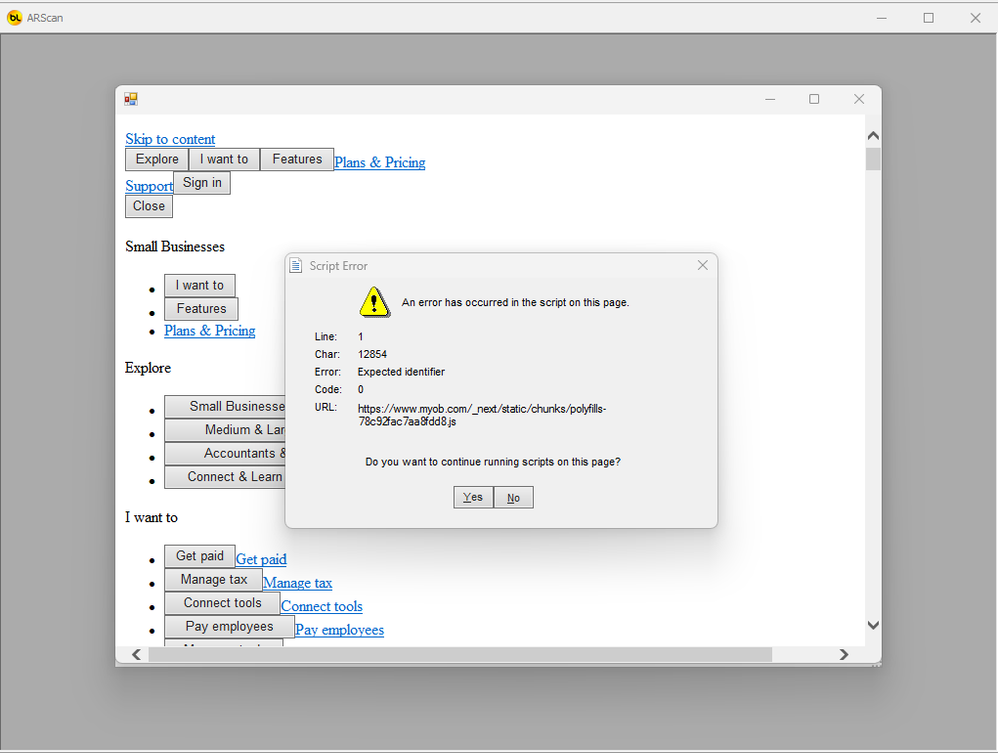The height and width of the screenshot is (753, 998).
Task: Open the top Plans & Pricing link
Action: coord(379,162)
